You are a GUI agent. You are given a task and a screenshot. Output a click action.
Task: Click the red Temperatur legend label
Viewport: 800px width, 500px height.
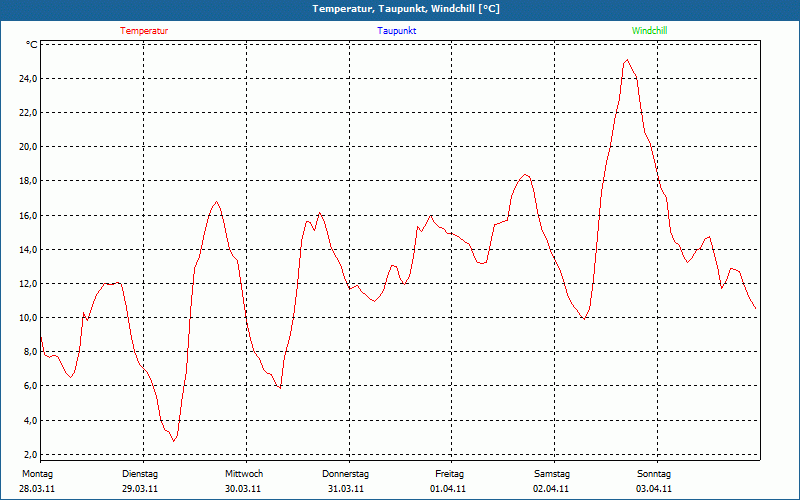coord(144,31)
